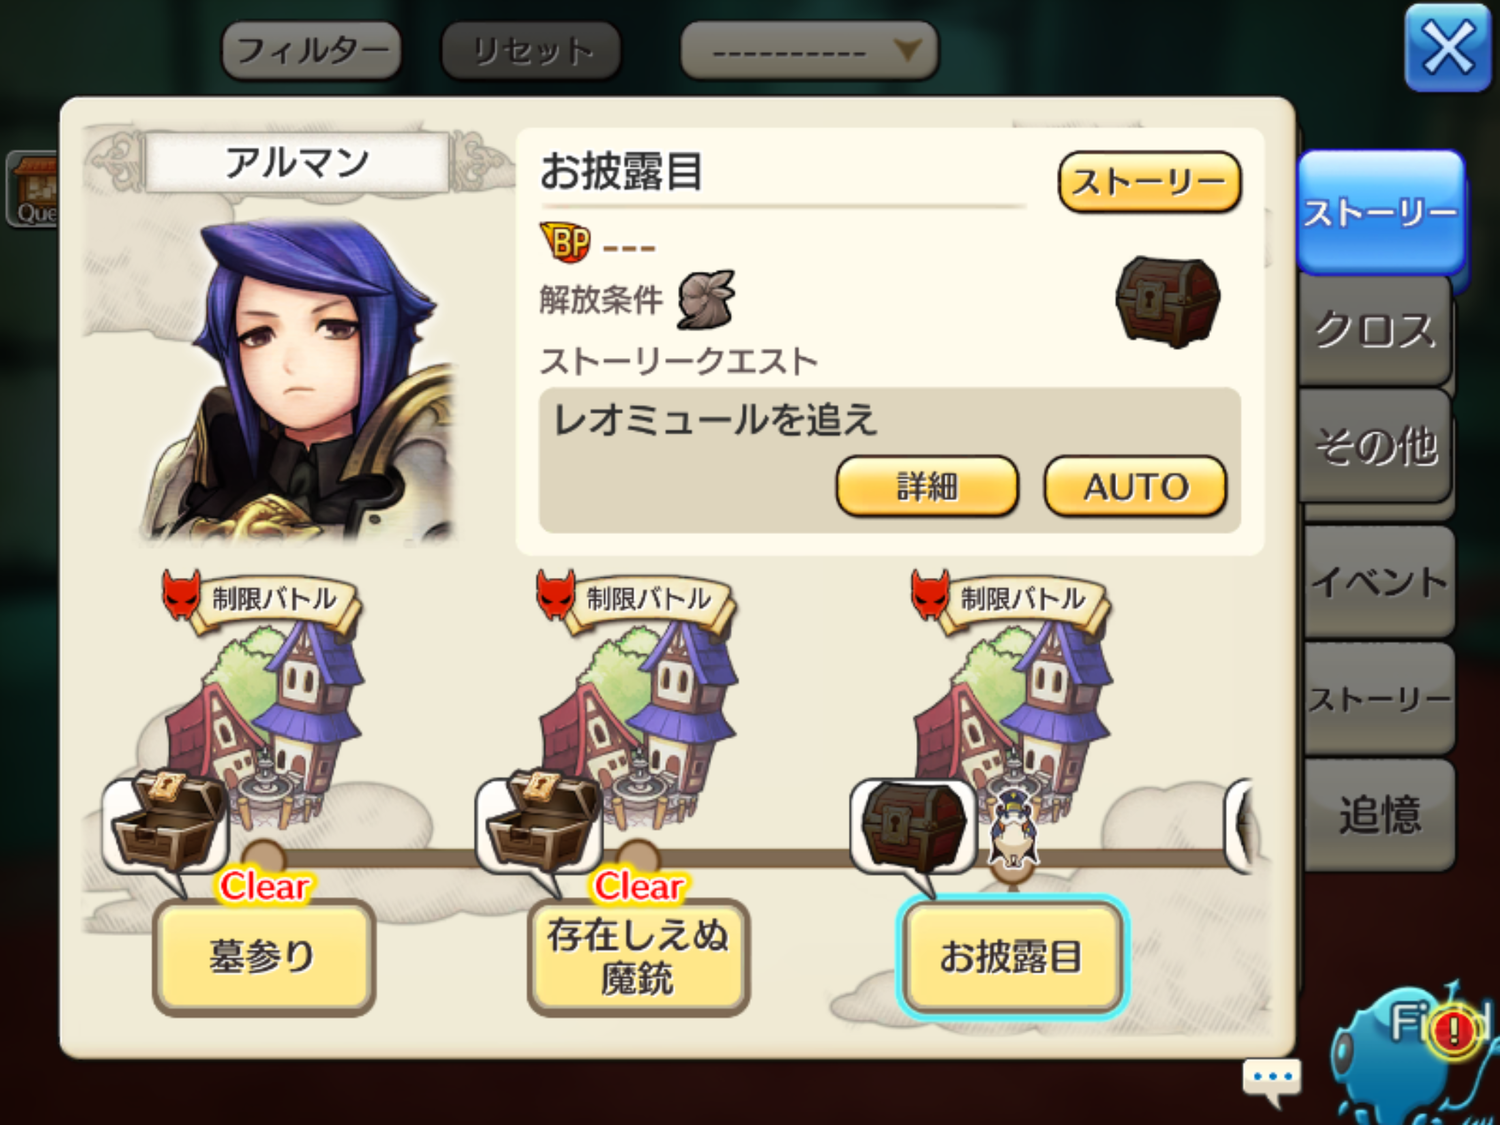Open the treasure chest above 存在しえぬ魔銃
Viewport: 1500px width, 1125px height.
(x=540, y=823)
